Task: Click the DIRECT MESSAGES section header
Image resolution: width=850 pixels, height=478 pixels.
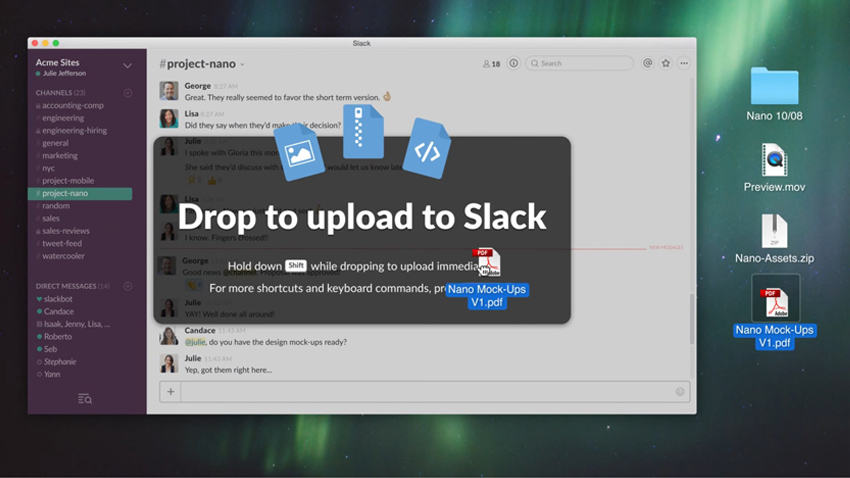Action: point(73,286)
